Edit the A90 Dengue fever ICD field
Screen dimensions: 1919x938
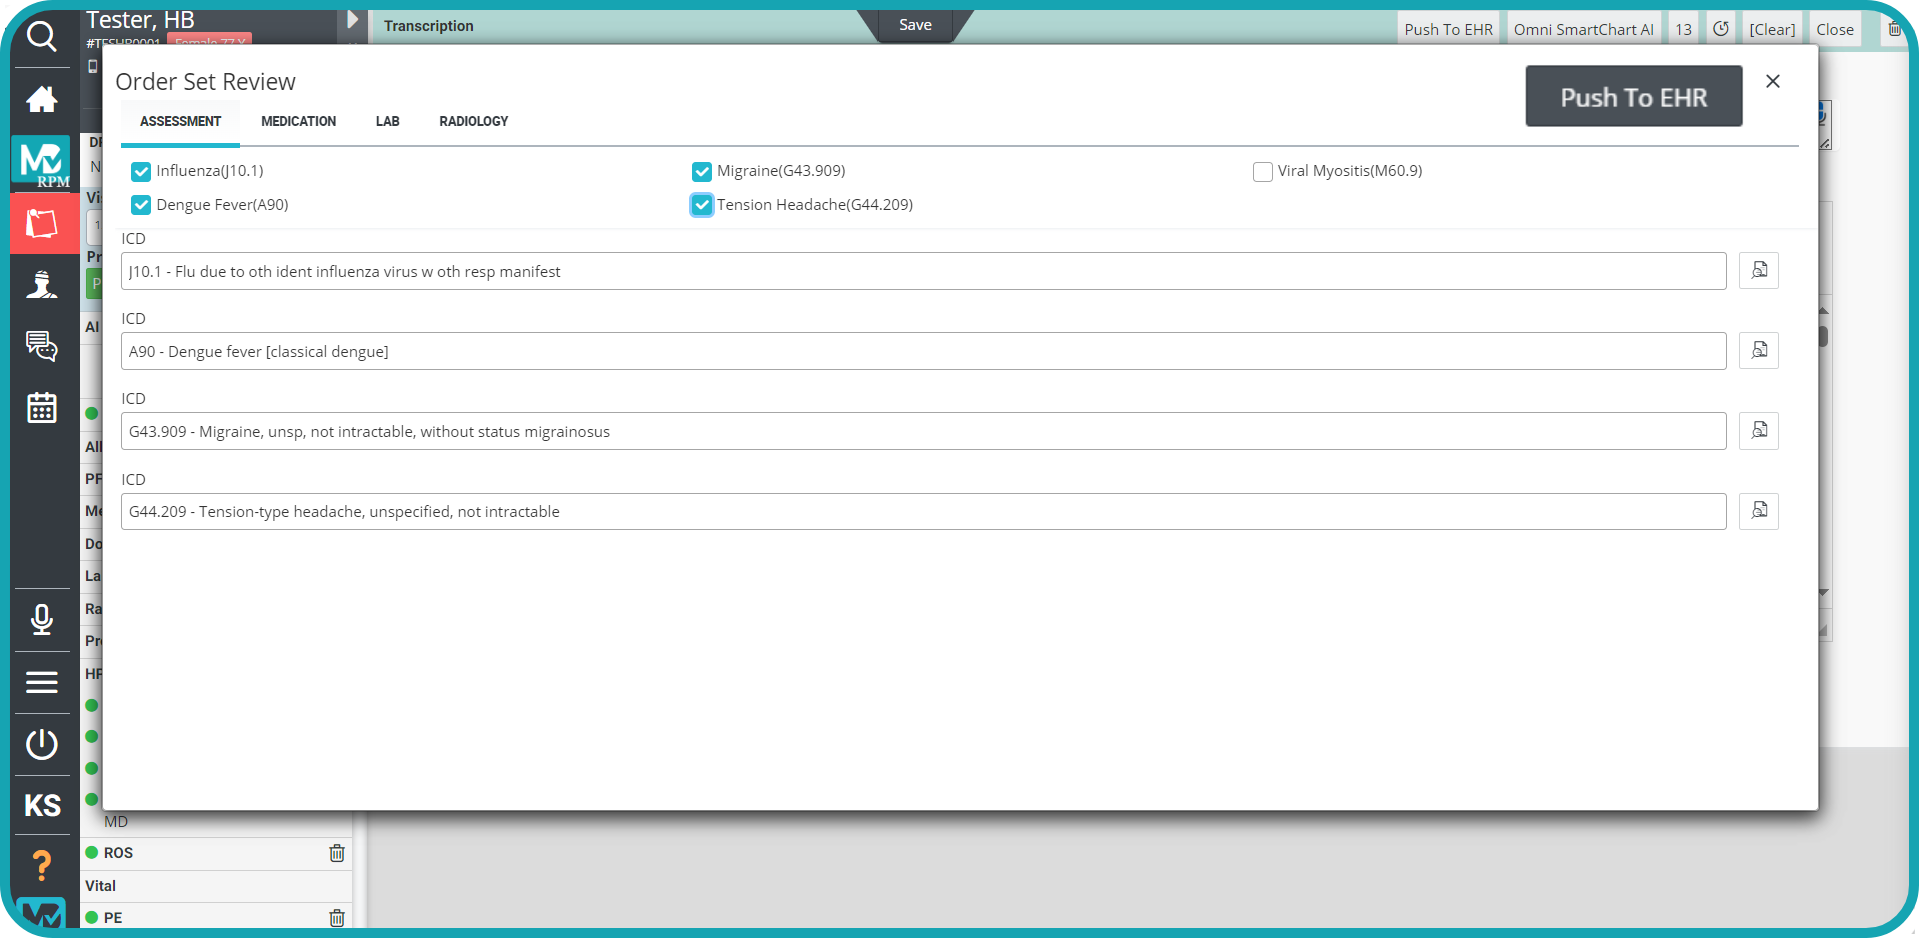(924, 351)
